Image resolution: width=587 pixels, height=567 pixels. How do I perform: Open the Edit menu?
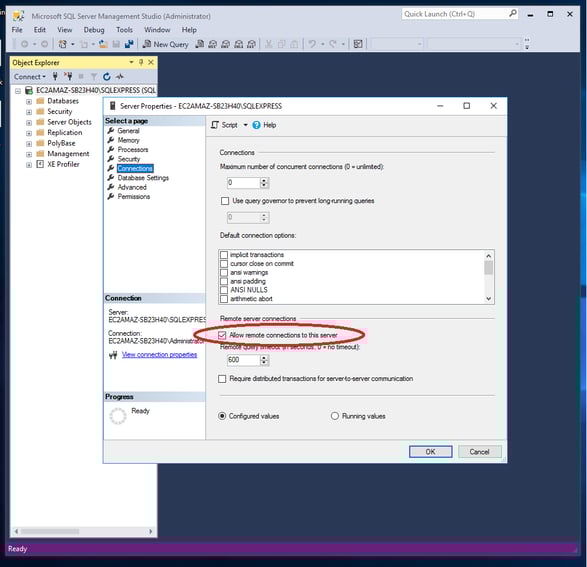(x=40, y=30)
